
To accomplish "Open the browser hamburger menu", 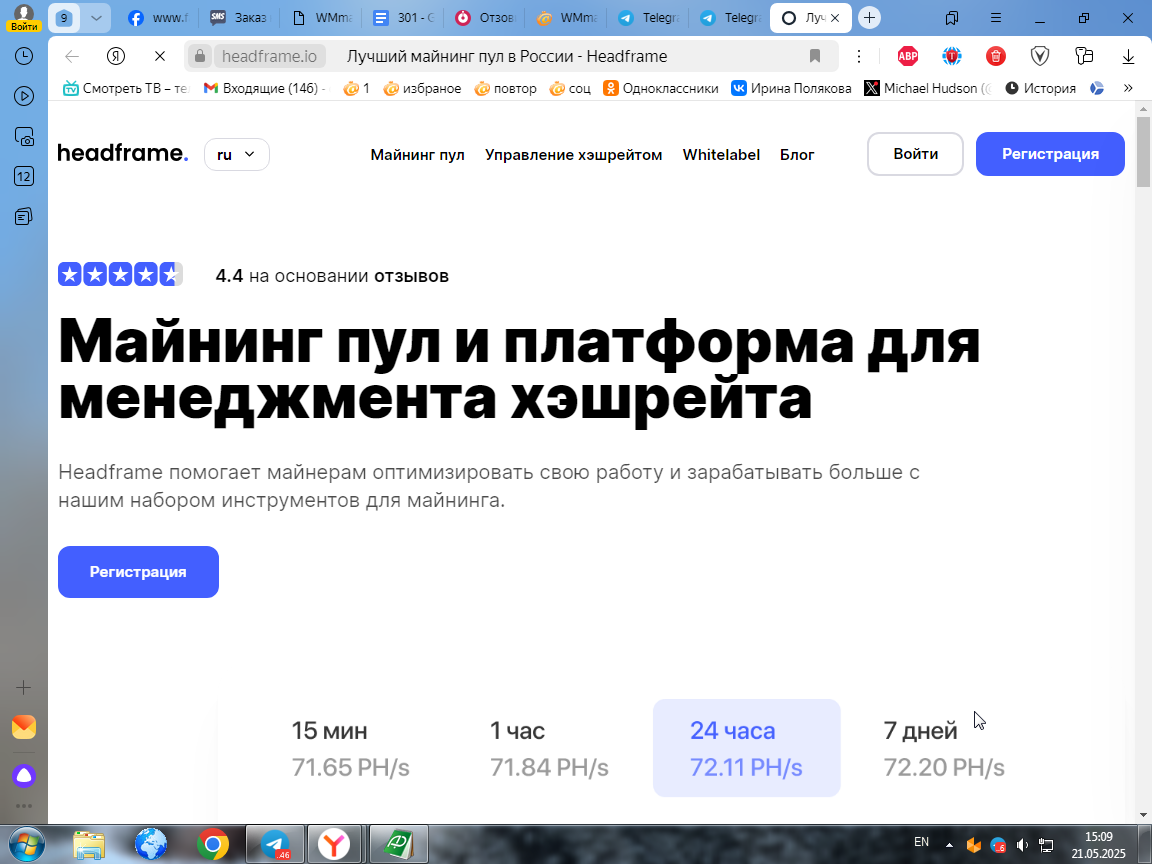I will [996, 18].
